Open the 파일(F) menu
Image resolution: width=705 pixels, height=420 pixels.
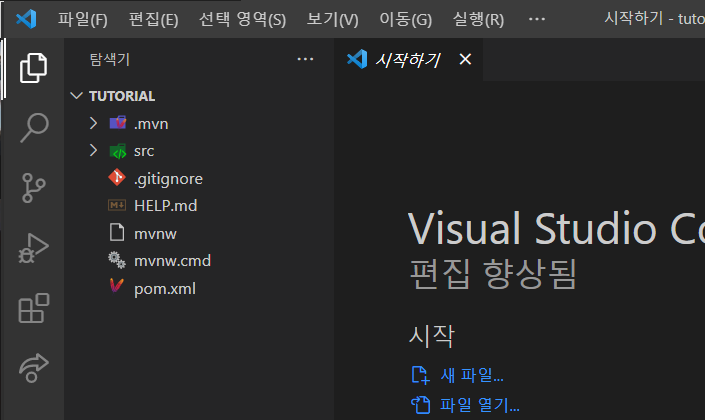(83, 19)
